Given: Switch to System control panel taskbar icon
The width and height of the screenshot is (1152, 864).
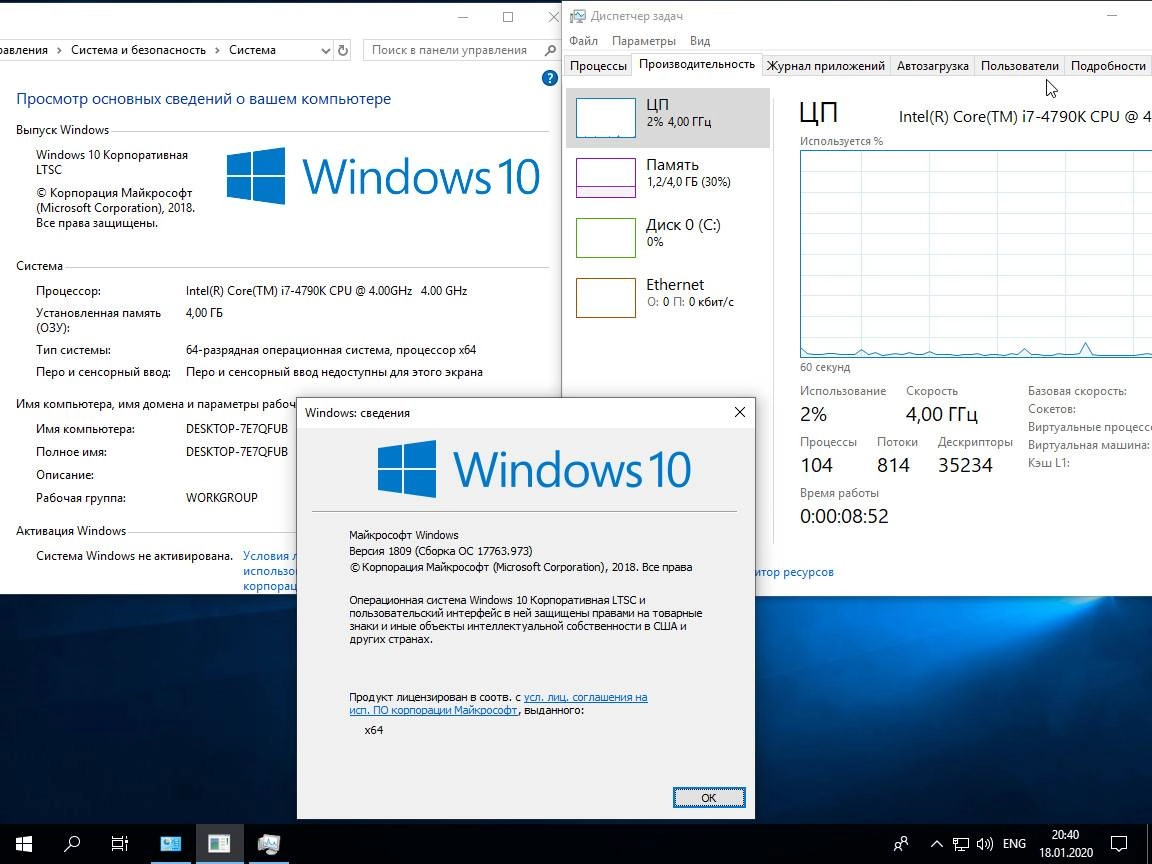Looking at the screenshot, I should (x=170, y=843).
